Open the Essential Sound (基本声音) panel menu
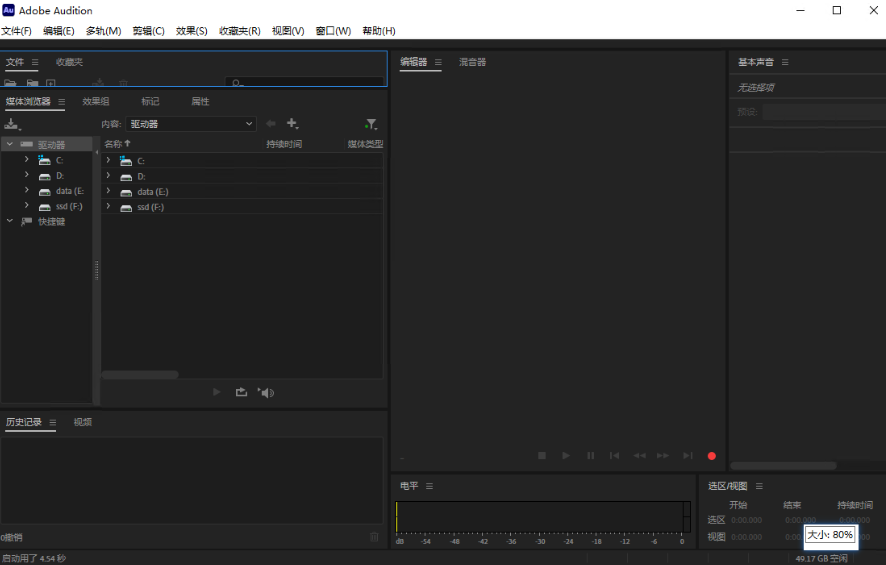The height and width of the screenshot is (565, 886). pyautogui.click(x=785, y=62)
